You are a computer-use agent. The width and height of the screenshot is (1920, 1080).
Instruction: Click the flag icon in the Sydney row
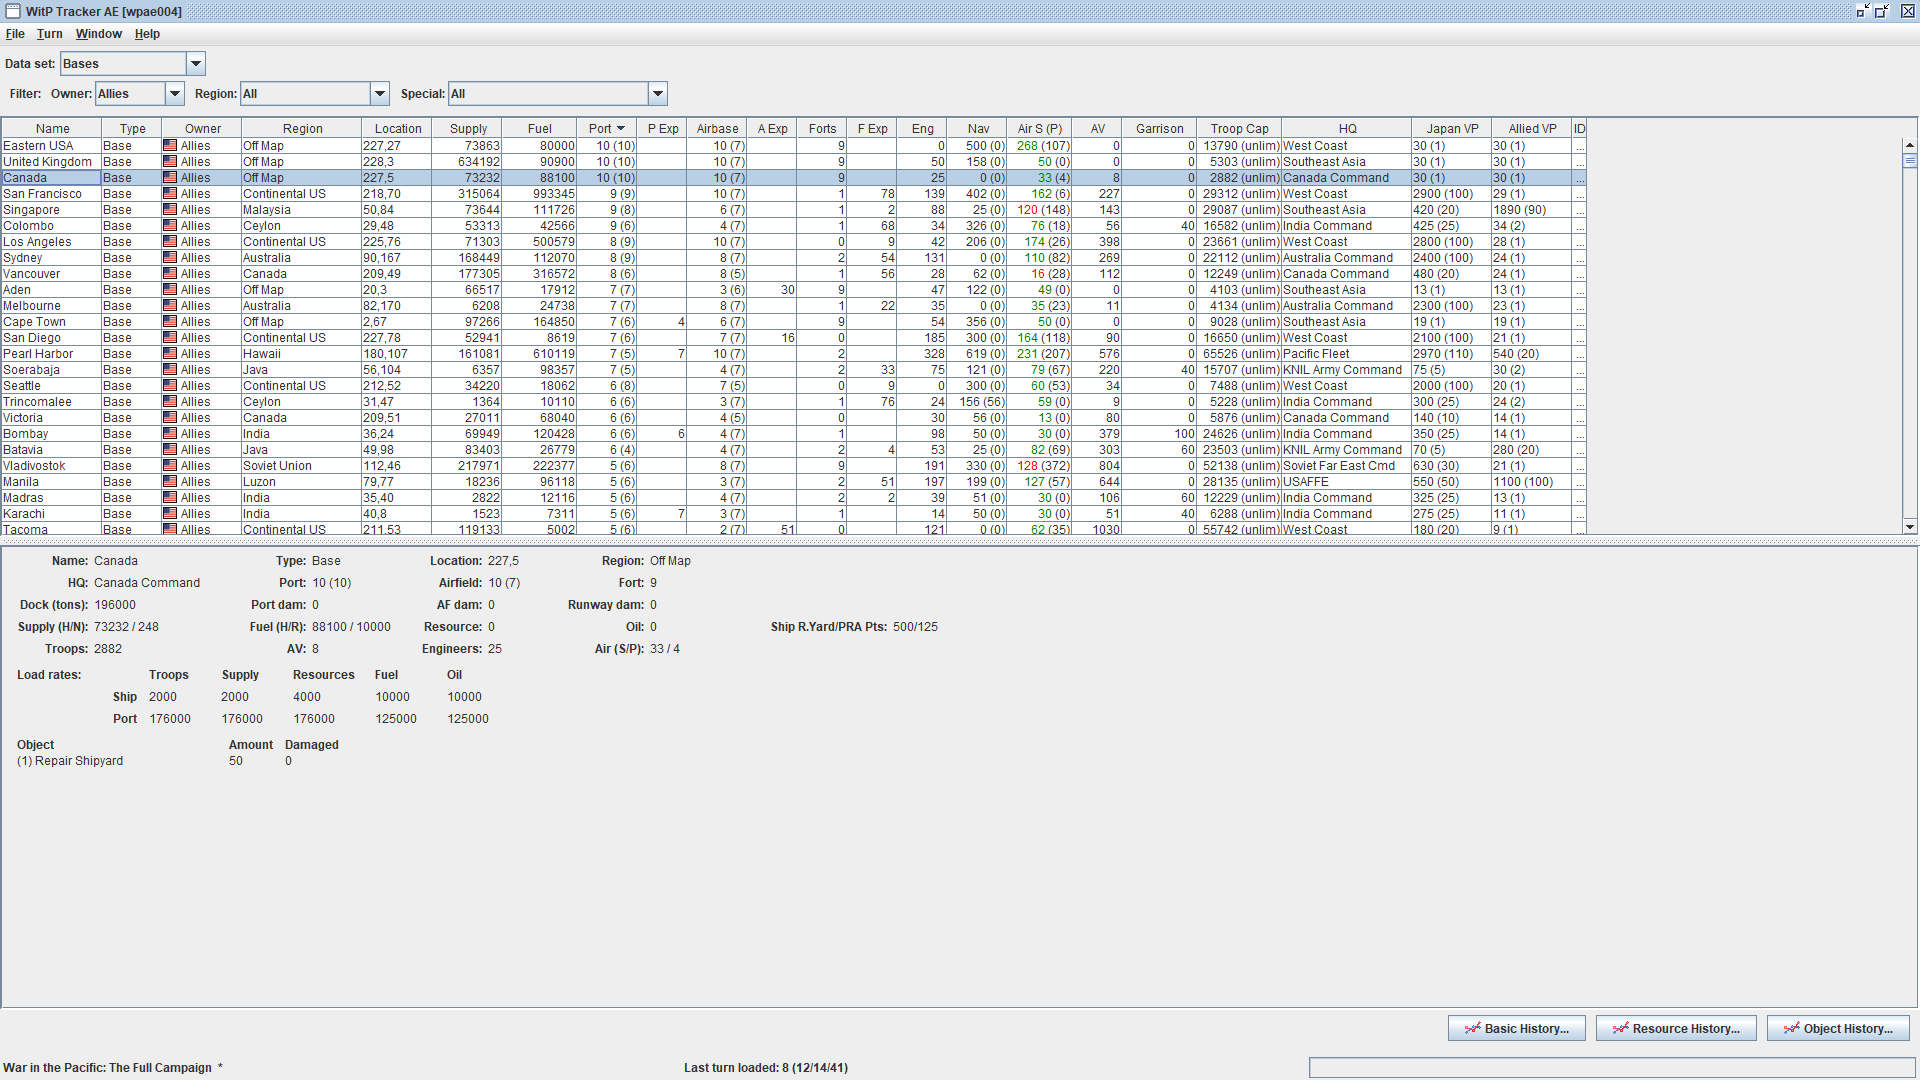point(170,258)
